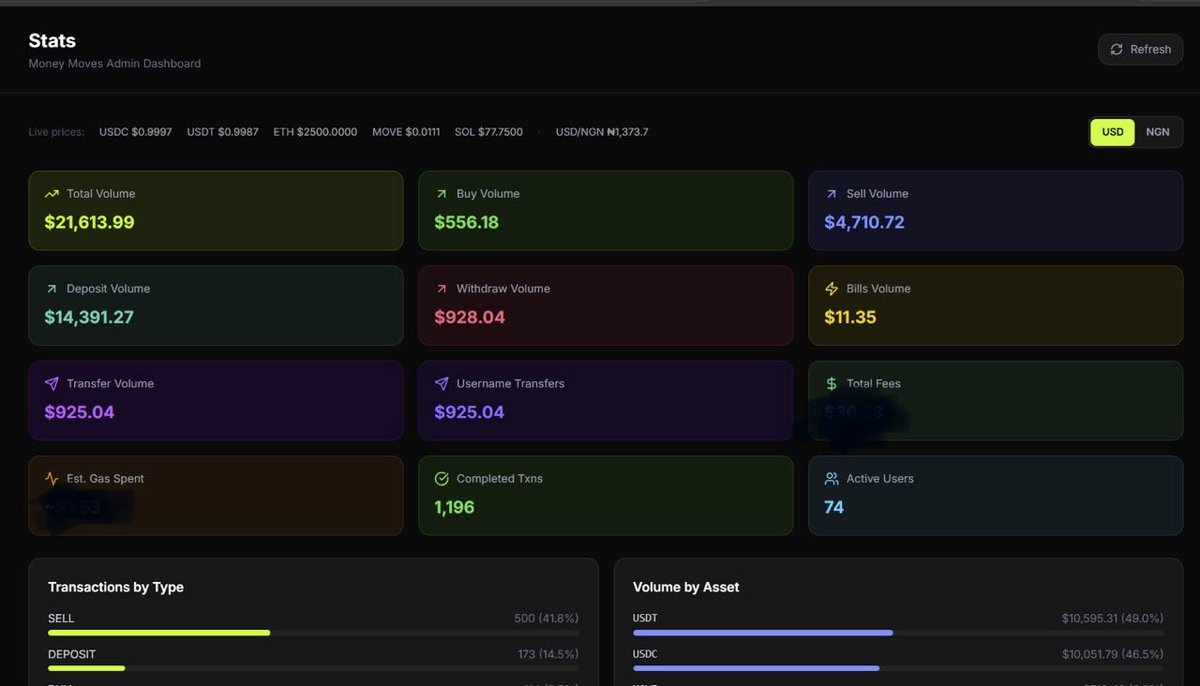Click the Money Moves Admin Dashboard subtitle
Image resolution: width=1200 pixels, height=686 pixels.
[x=114, y=63]
